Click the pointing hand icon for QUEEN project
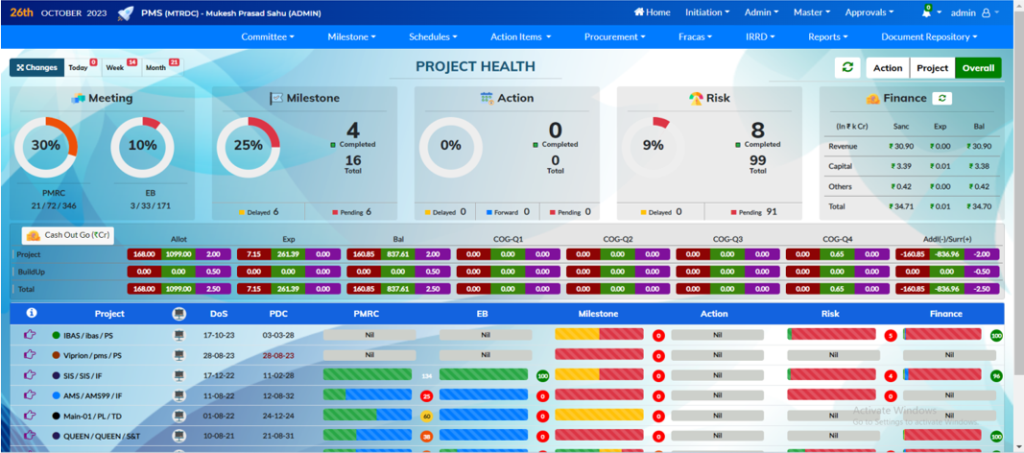This screenshot has height=453, width=1024. coord(30,436)
